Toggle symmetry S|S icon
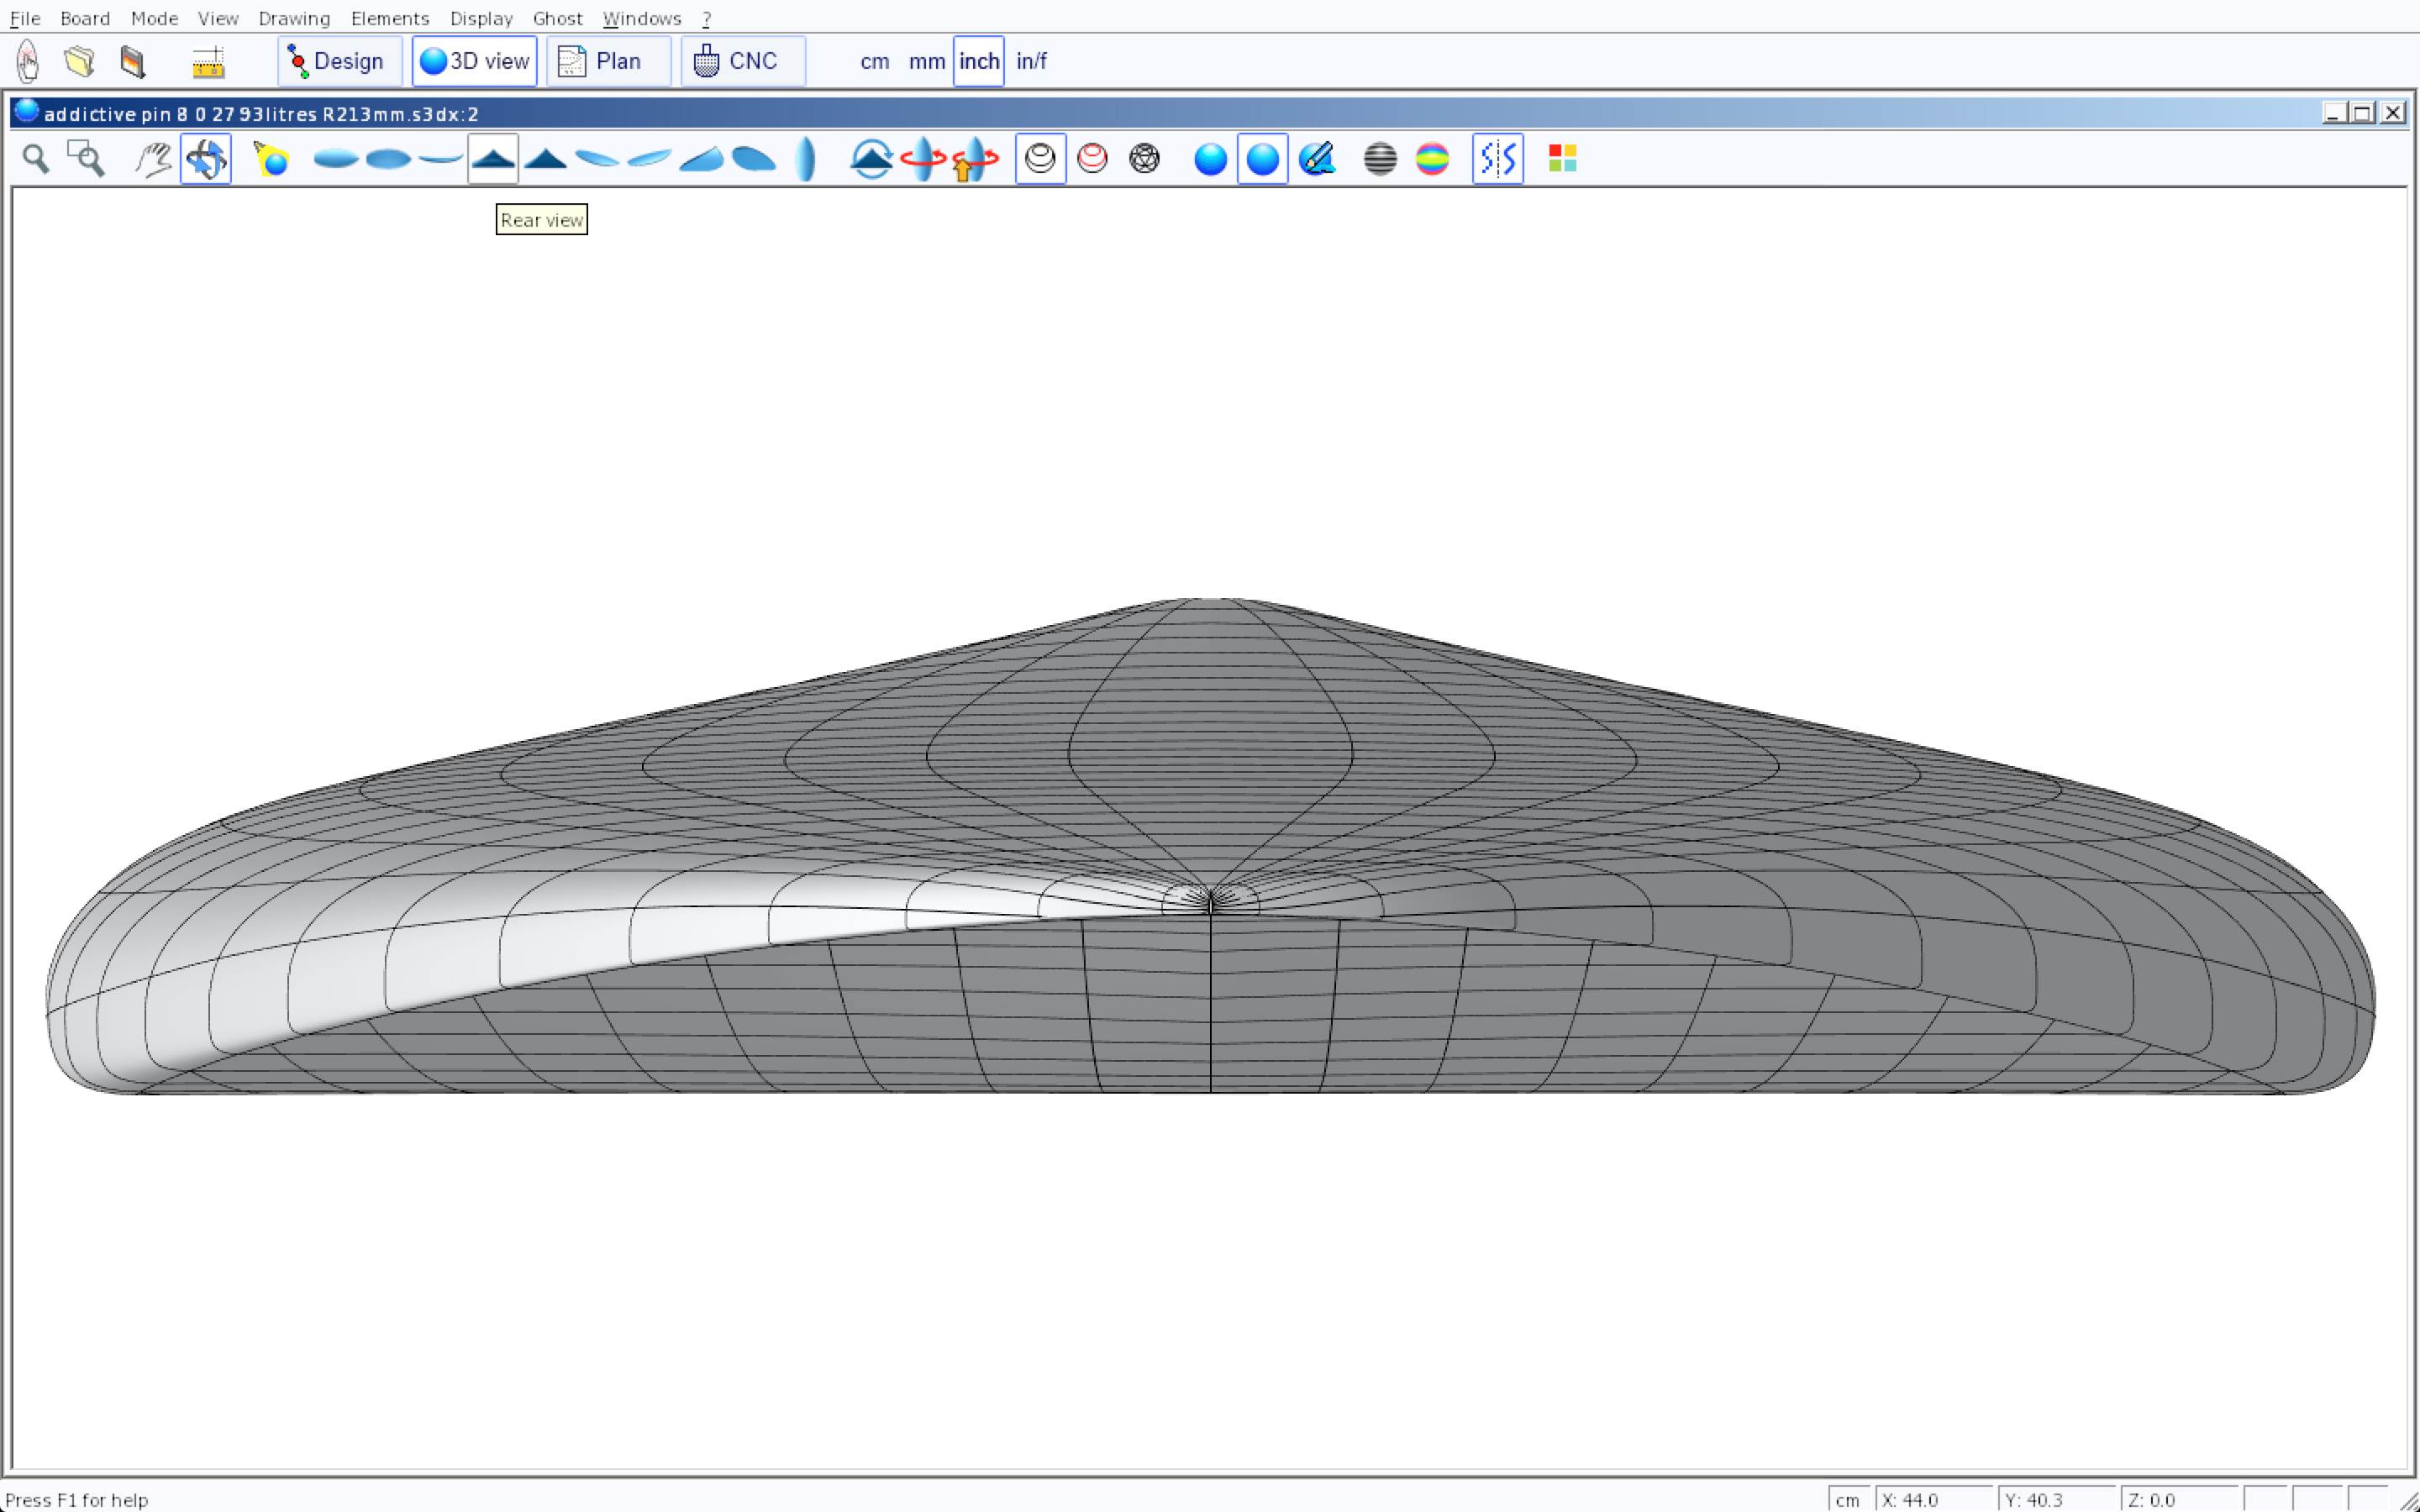This screenshot has width=2420, height=1512. pos(1497,159)
